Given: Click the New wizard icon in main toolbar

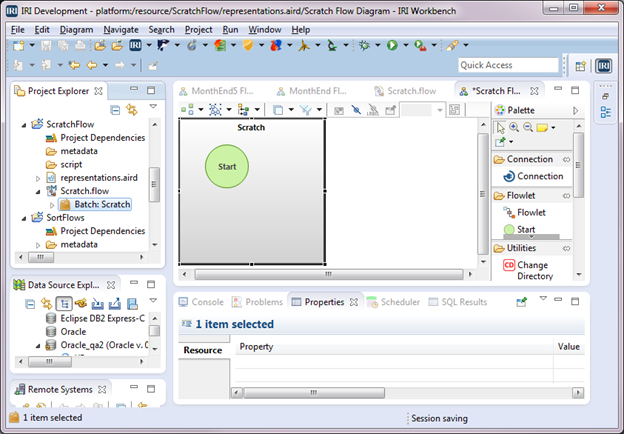Looking at the screenshot, I should pos(18,46).
